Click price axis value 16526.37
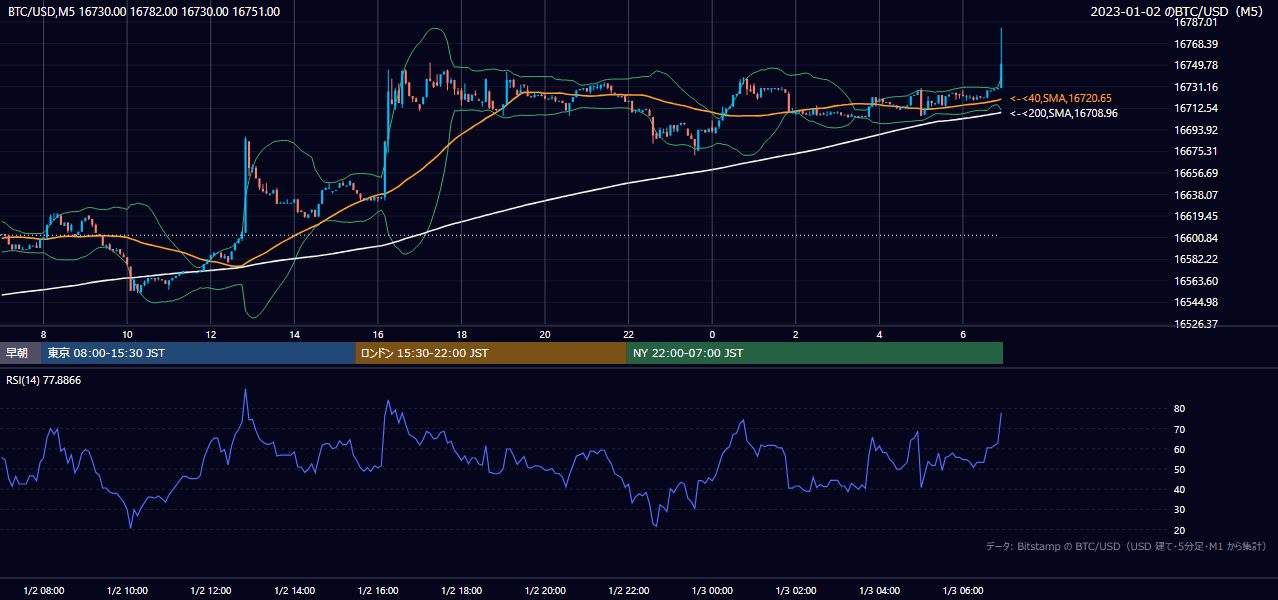This screenshot has height=600, width=1278. (x=1196, y=324)
